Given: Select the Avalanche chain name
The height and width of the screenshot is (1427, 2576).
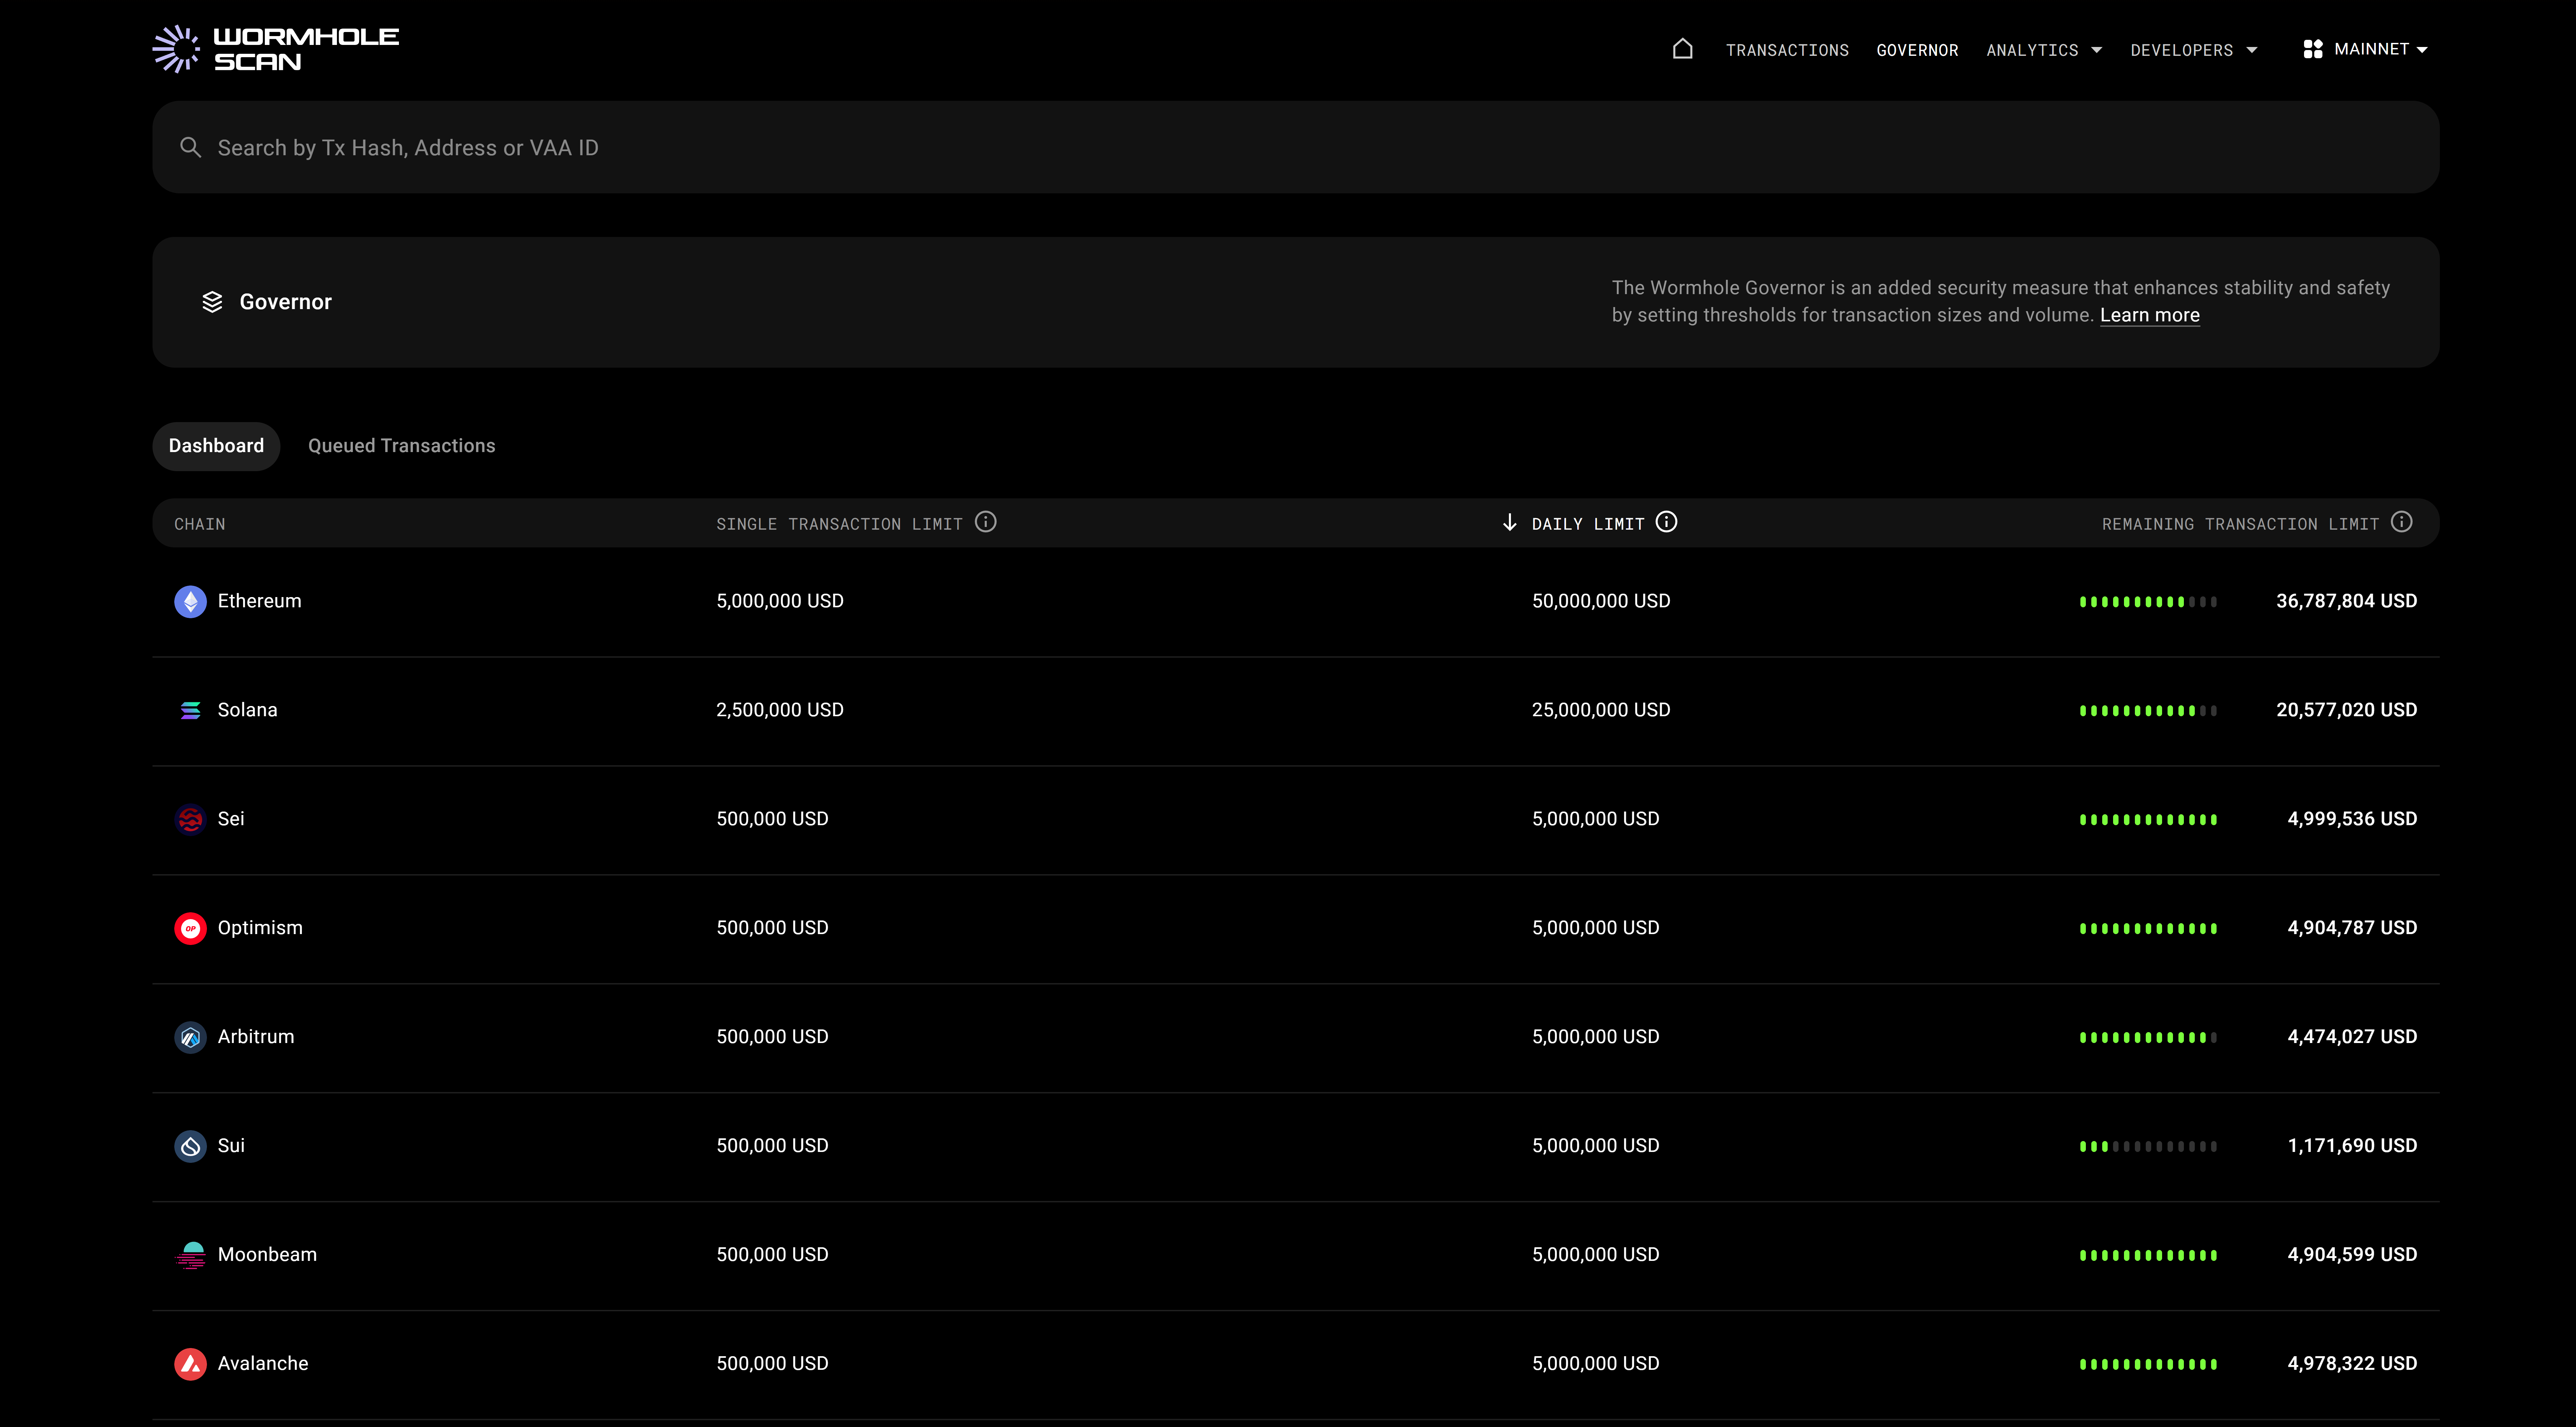Looking at the screenshot, I should coord(263,1364).
